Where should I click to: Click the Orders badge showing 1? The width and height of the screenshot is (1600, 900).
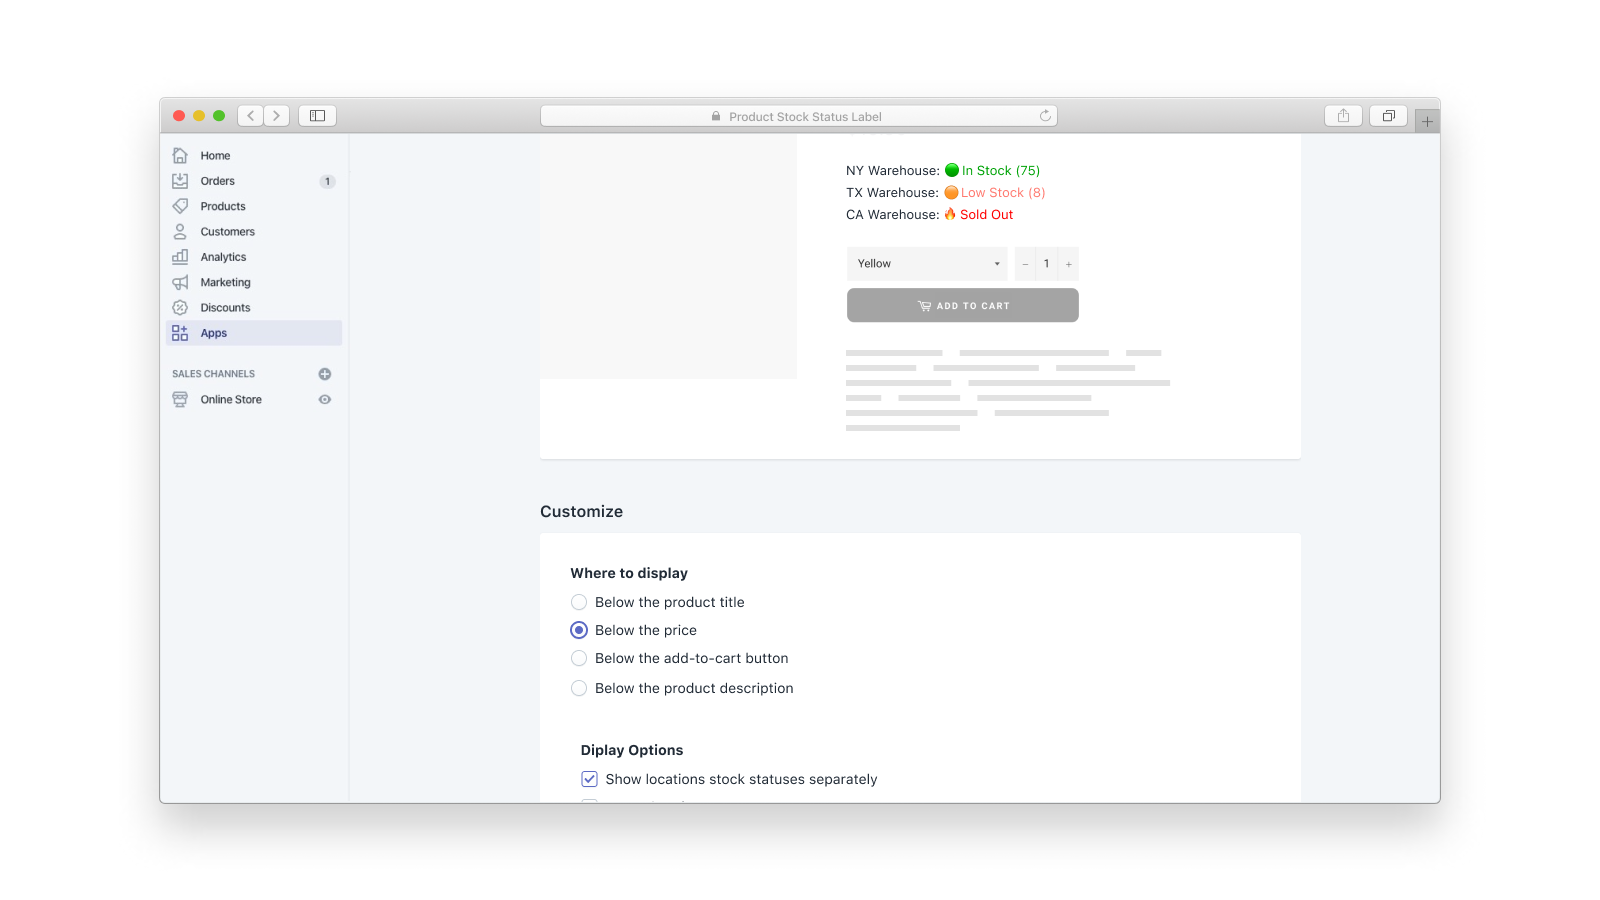[327, 181]
